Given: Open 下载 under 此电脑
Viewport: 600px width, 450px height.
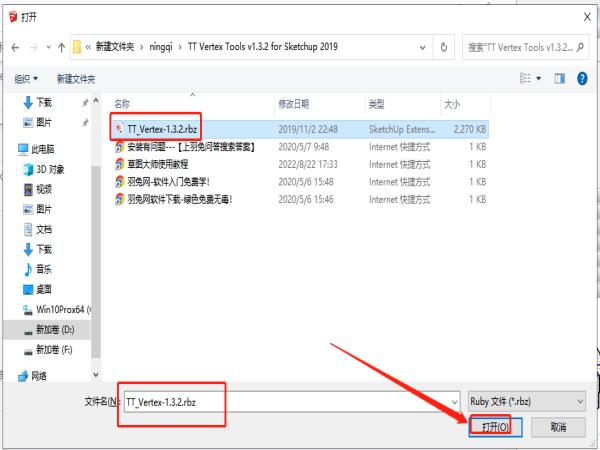Looking at the screenshot, I should [x=38, y=249].
